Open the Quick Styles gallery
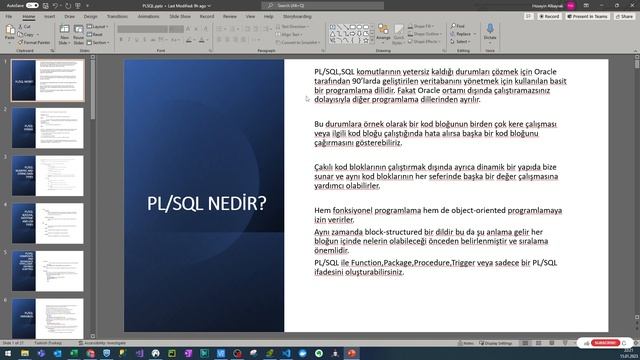 398,34
